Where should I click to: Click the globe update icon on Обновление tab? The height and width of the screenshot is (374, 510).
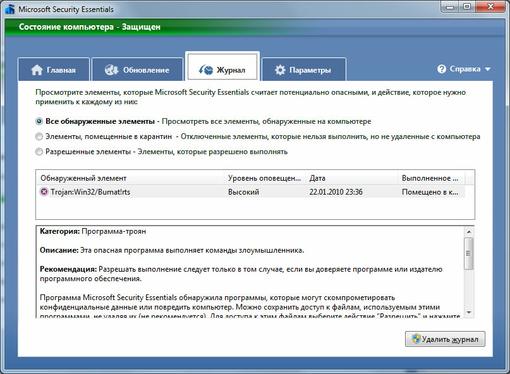click(x=111, y=70)
